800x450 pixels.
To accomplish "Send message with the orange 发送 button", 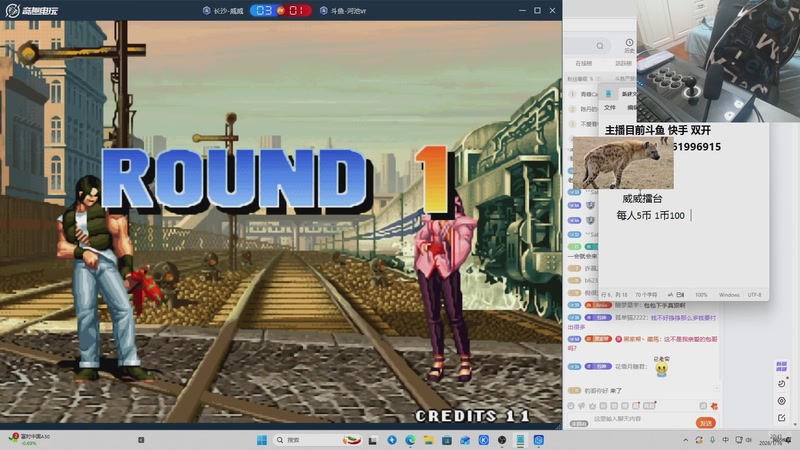I will [706, 423].
